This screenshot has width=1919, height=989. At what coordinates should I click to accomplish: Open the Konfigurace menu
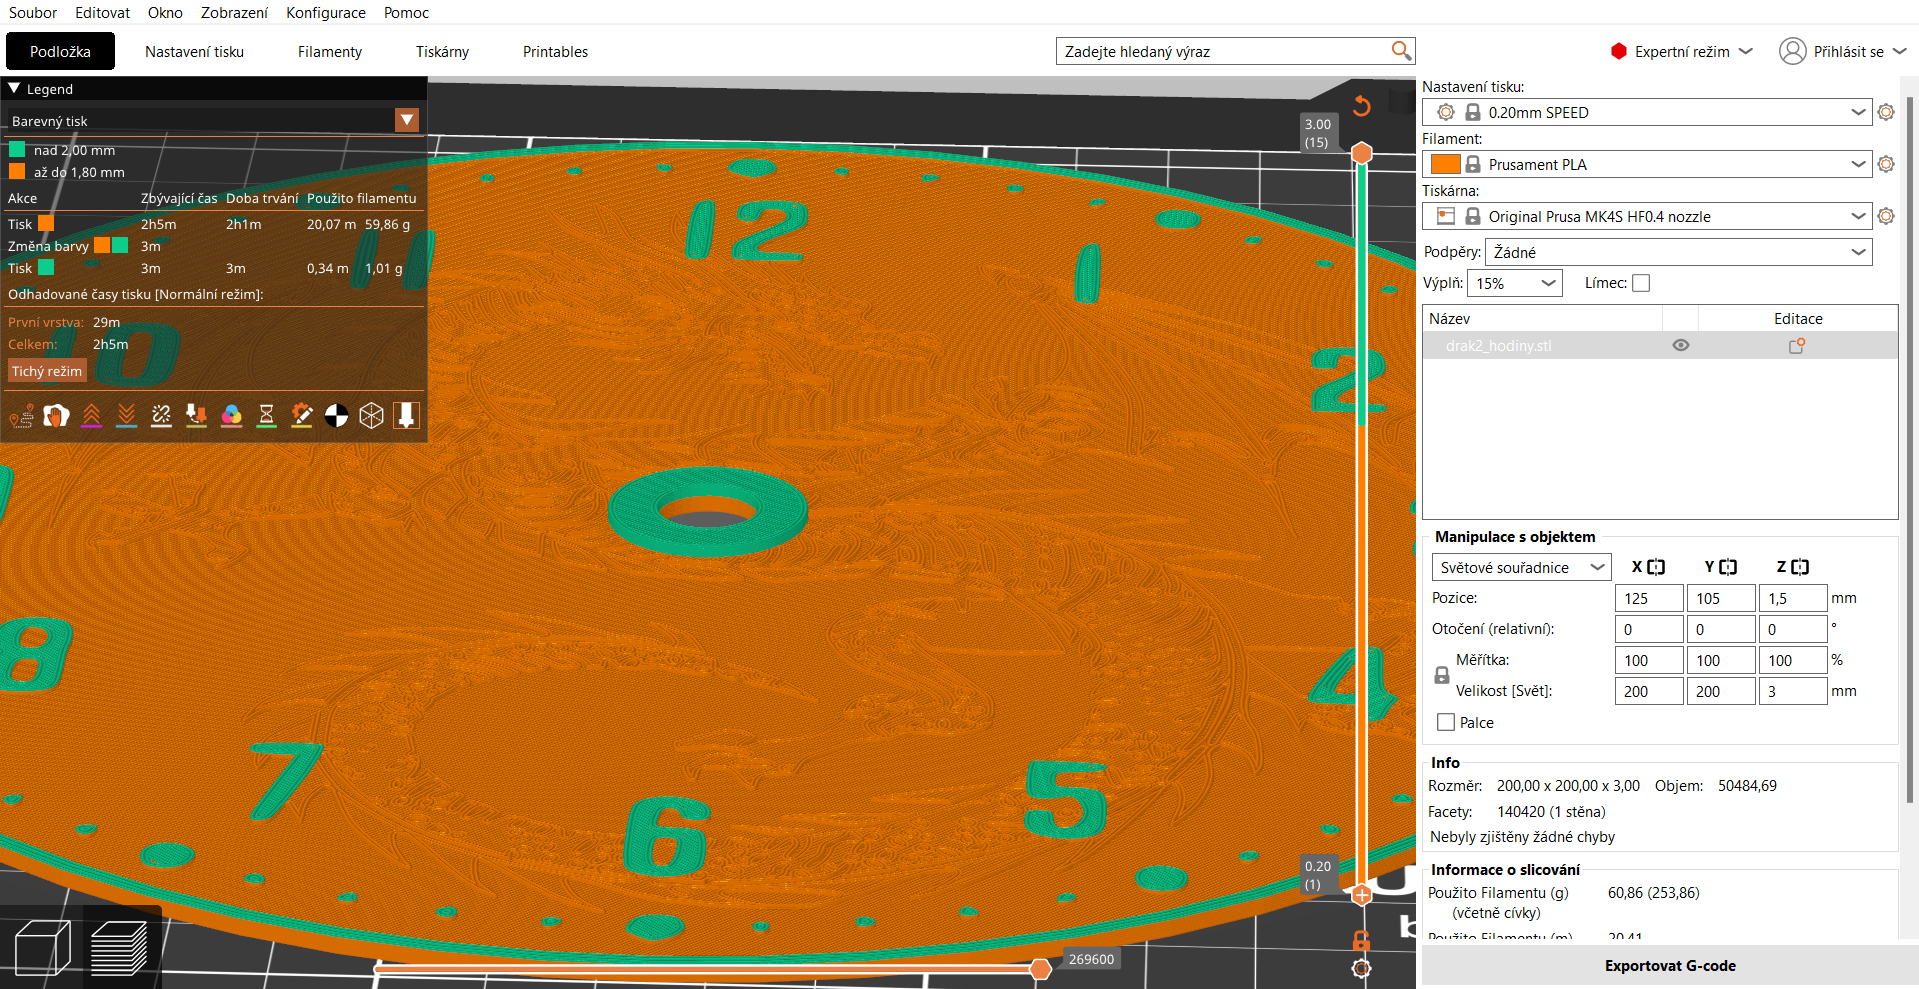coord(326,12)
